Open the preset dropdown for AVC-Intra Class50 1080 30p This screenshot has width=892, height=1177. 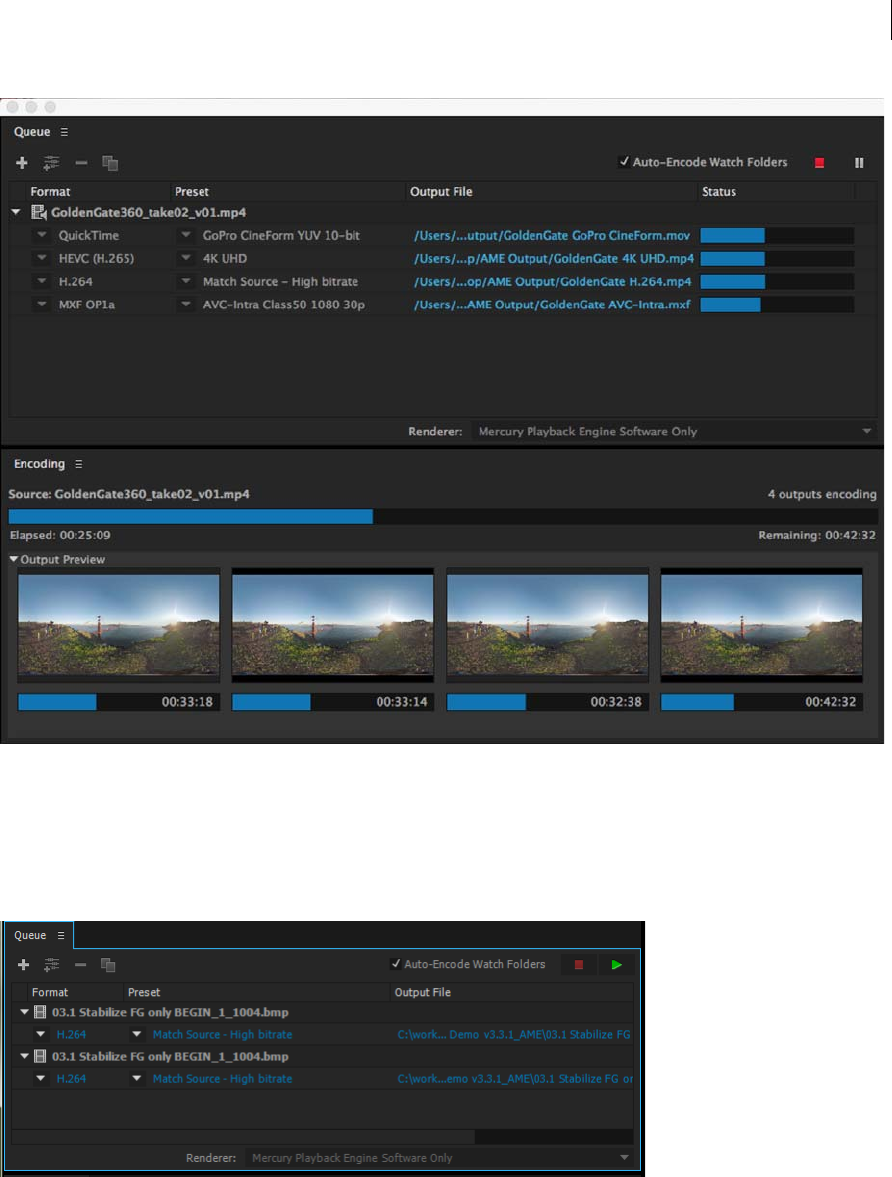(185, 304)
